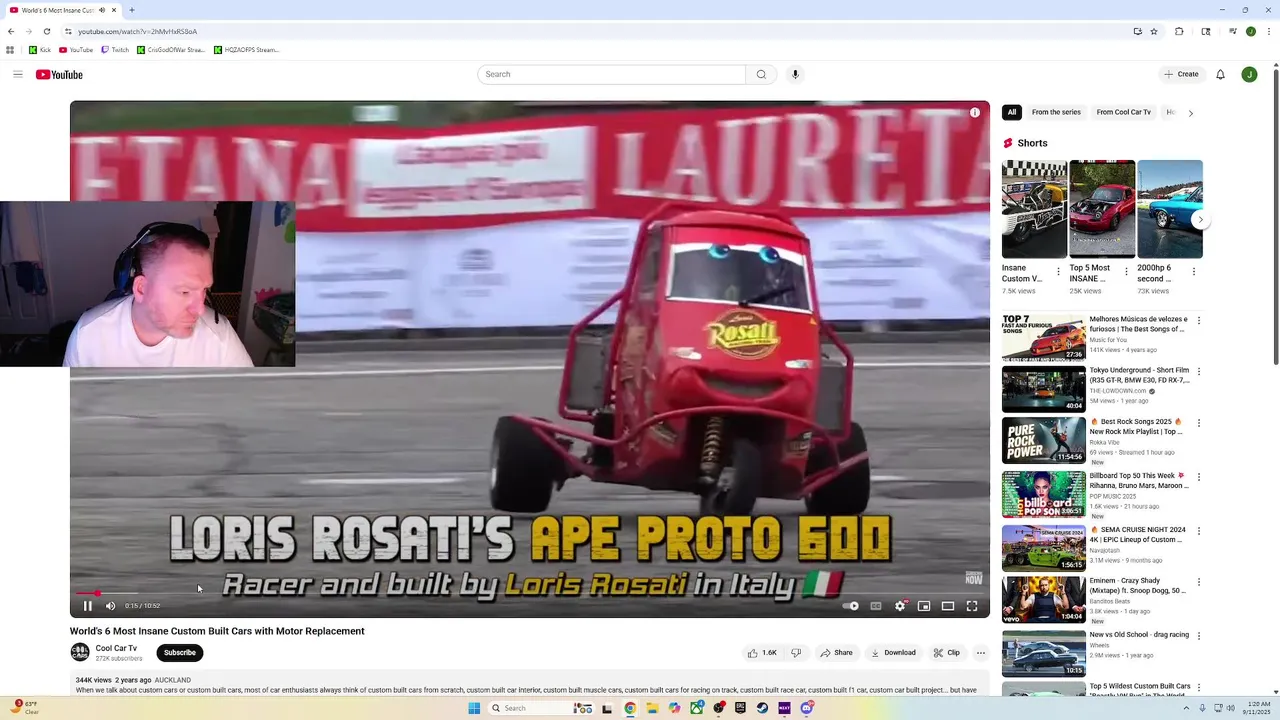Open options for 'Insane Custom V...' short
Screen dimensions: 1280x720
point(1059,272)
